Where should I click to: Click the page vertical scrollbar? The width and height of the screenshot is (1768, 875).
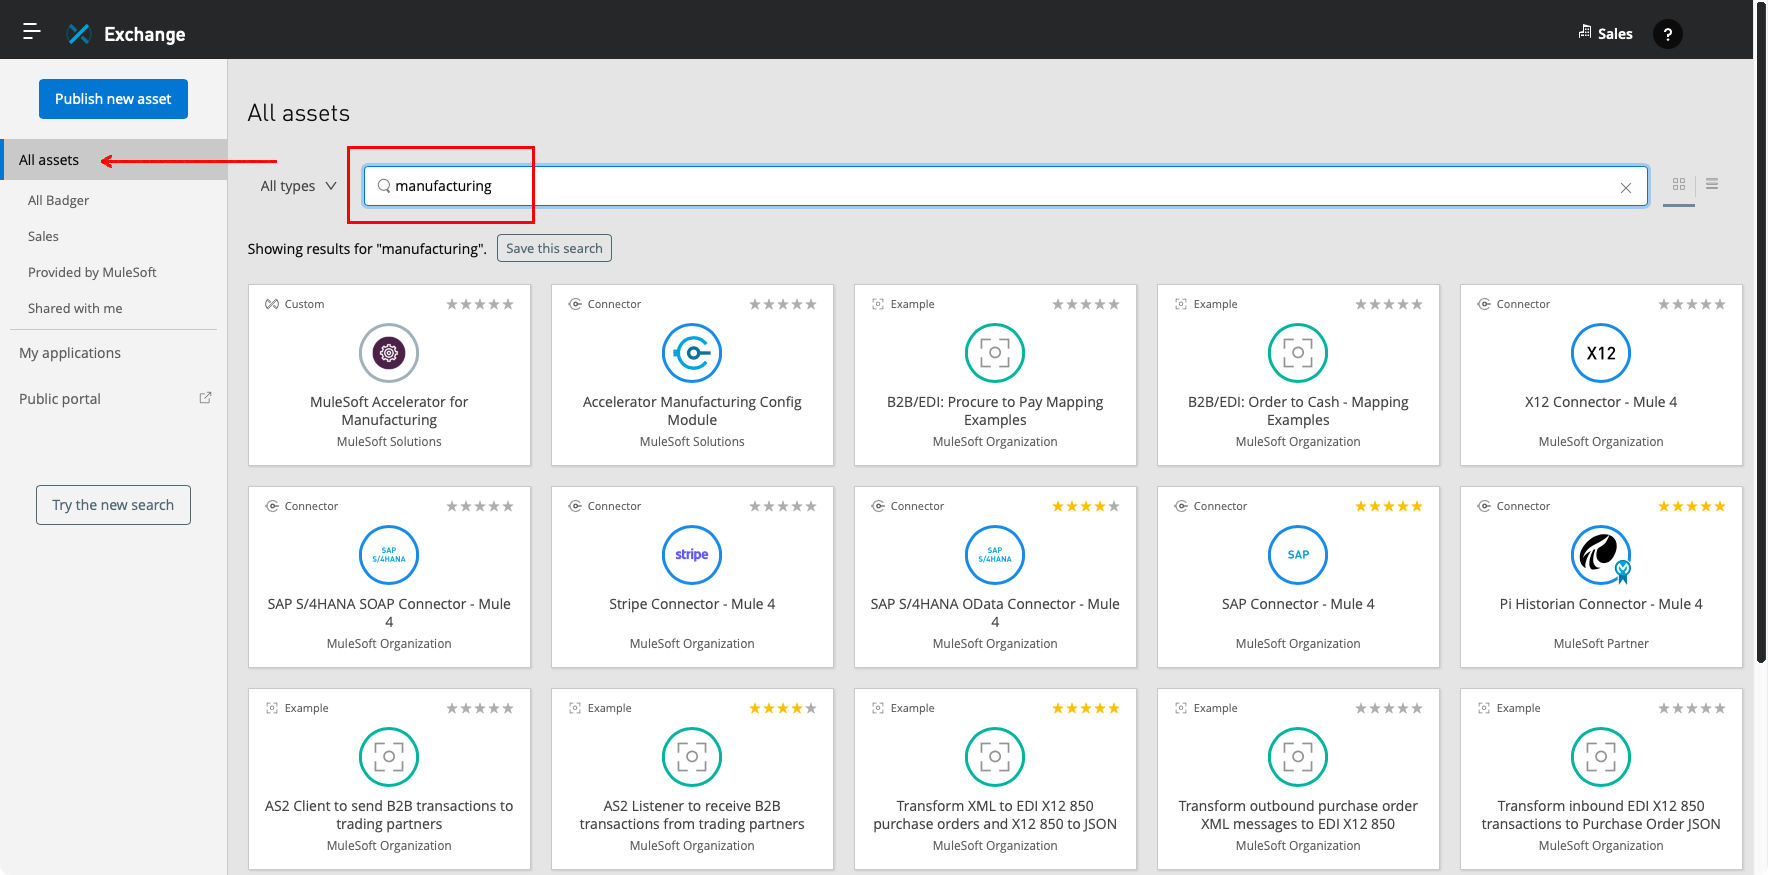click(x=1761, y=334)
